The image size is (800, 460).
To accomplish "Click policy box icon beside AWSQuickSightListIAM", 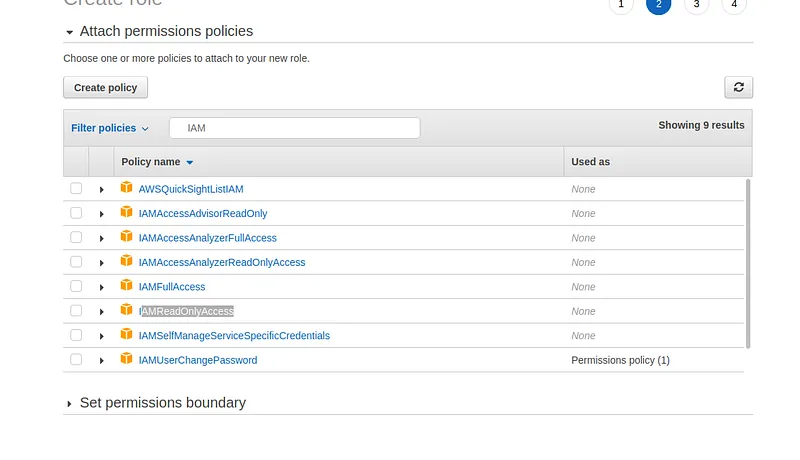I will click(x=126, y=187).
